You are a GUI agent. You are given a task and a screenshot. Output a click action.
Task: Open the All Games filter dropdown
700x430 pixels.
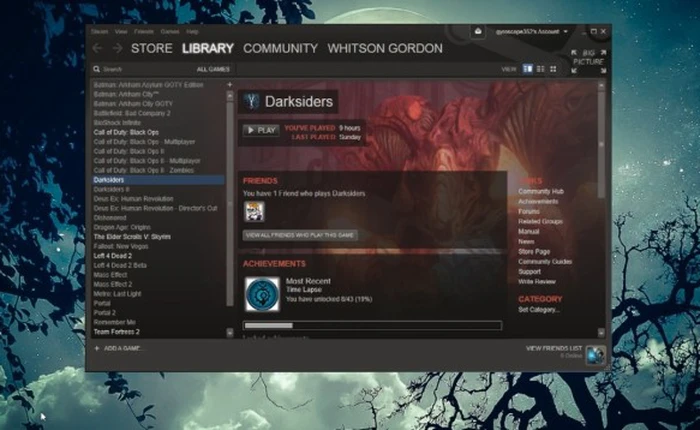click(213, 69)
